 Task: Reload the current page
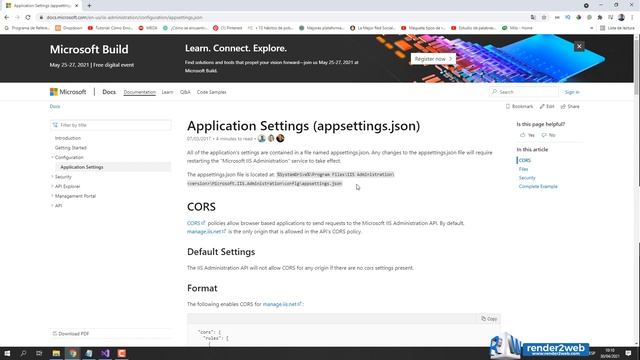[x=28, y=18]
